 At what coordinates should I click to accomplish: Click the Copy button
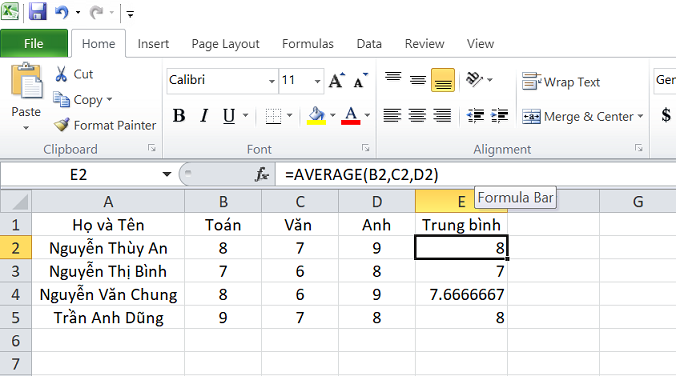tap(78, 100)
